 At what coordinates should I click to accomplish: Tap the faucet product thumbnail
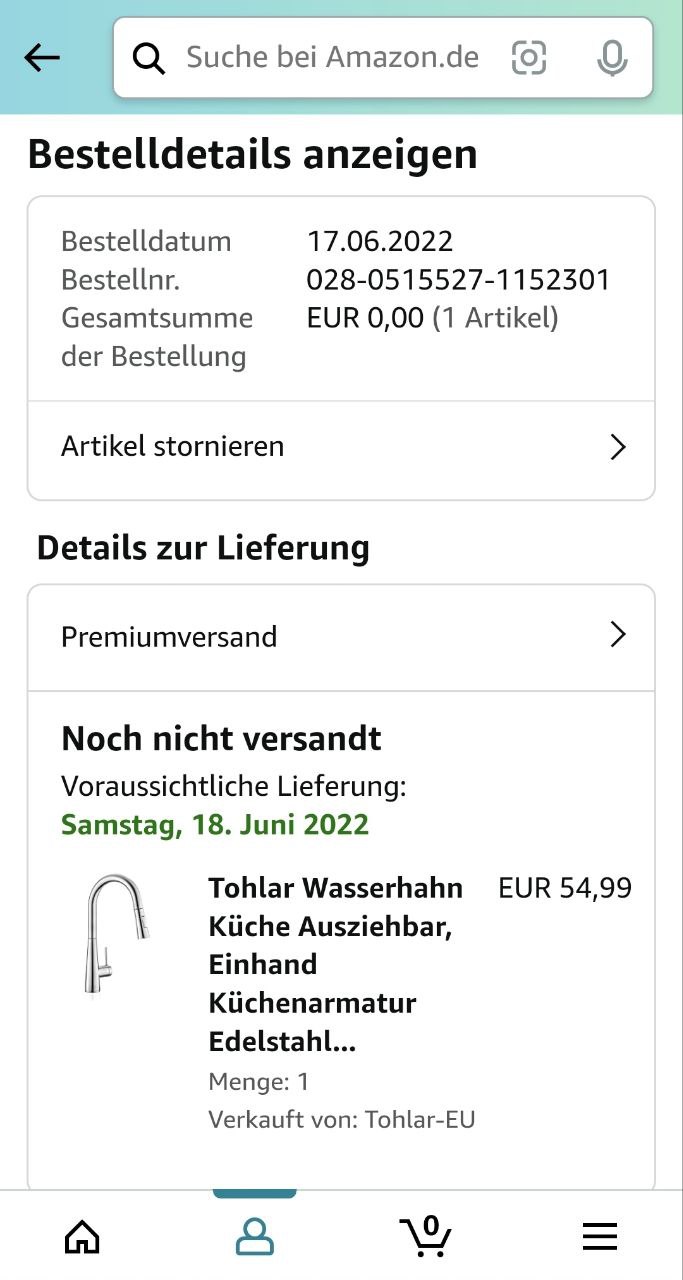tap(116, 935)
